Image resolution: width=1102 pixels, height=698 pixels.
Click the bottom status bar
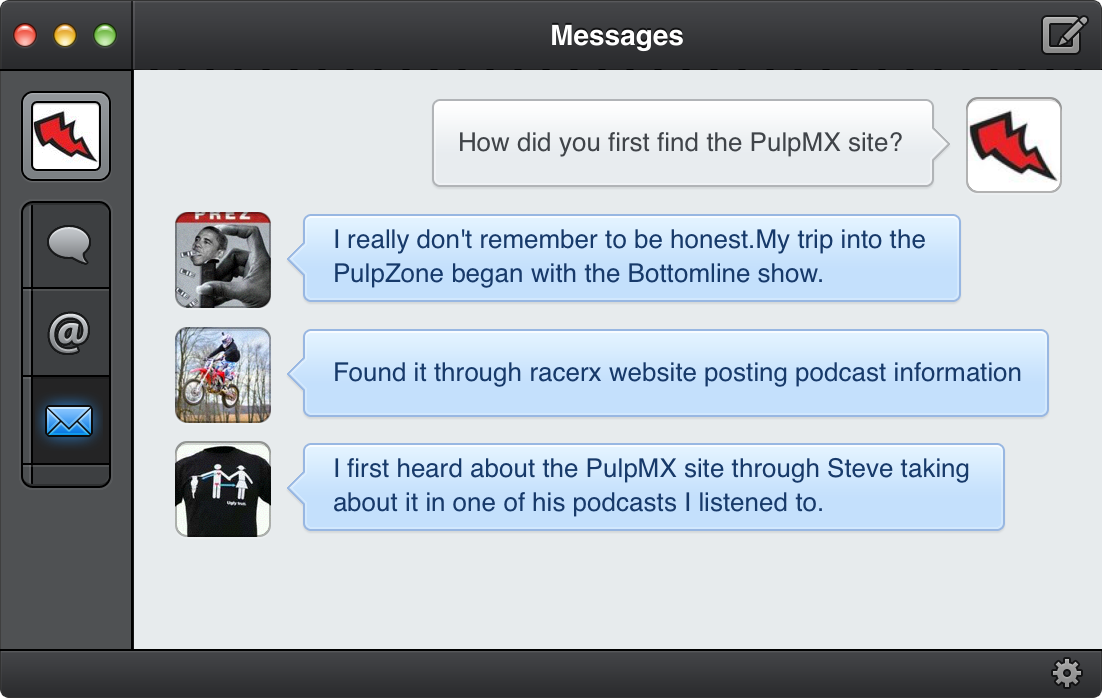click(550, 673)
